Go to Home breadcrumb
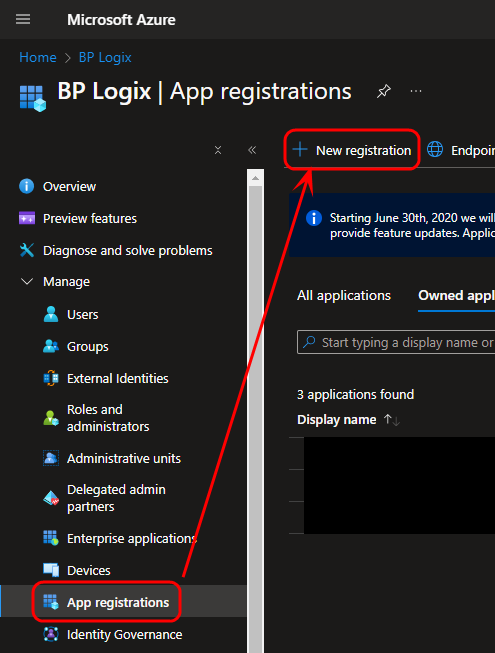 [x=38, y=57]
